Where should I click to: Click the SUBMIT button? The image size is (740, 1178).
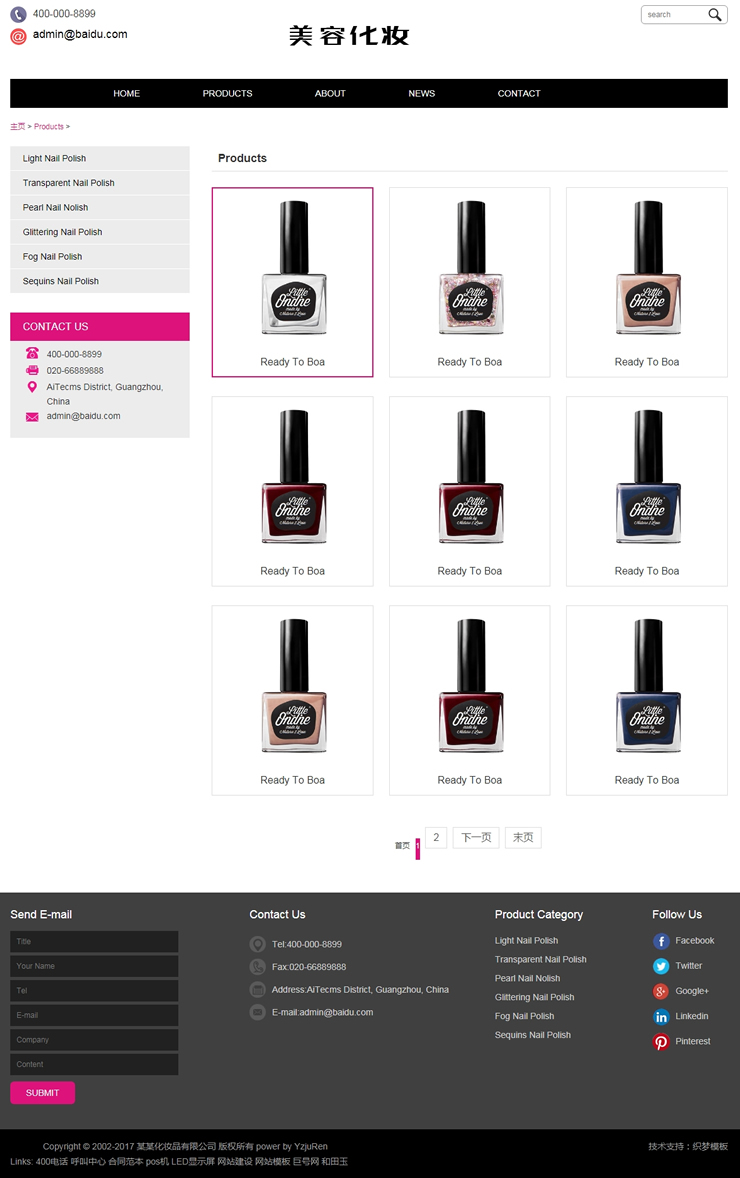tap(42, 1092)
